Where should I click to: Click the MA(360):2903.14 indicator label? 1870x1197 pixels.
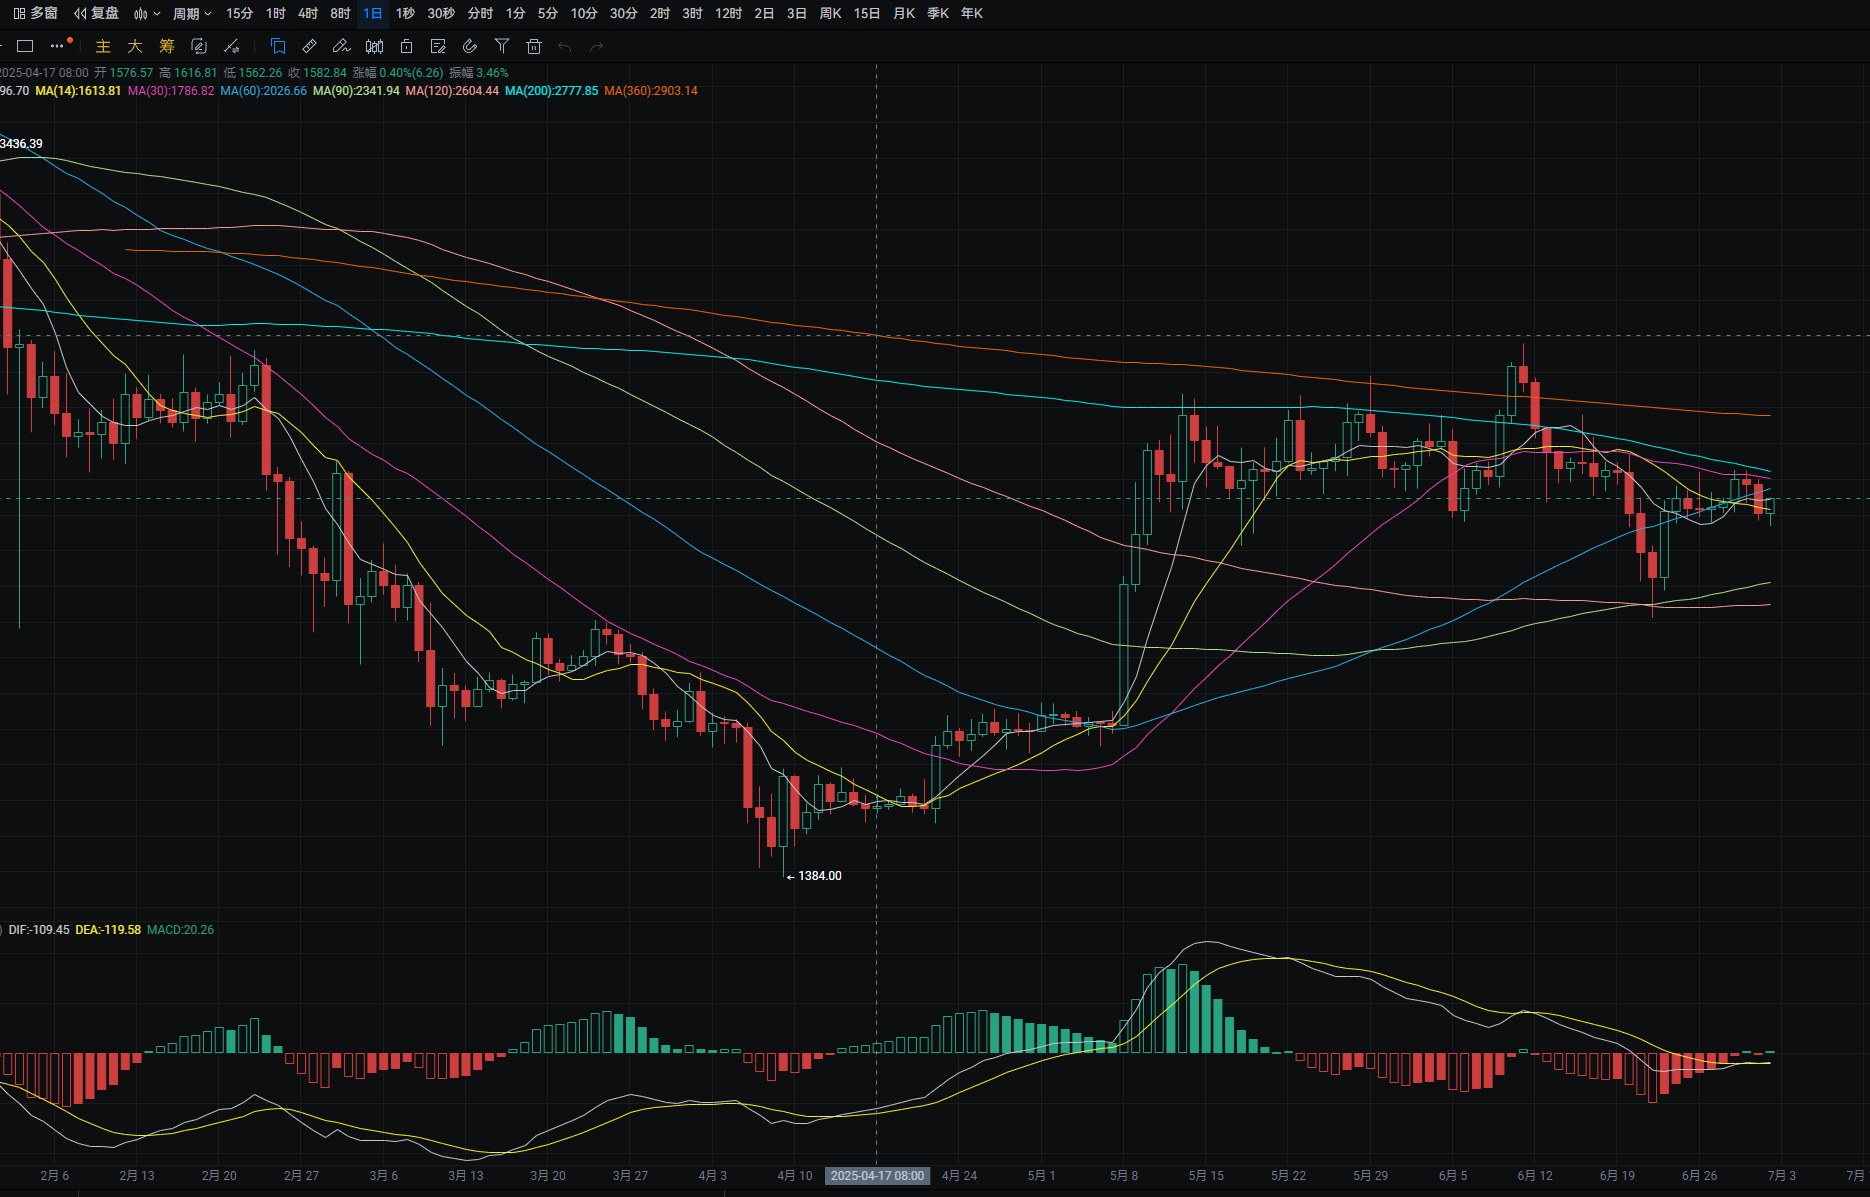coord(651,91)
